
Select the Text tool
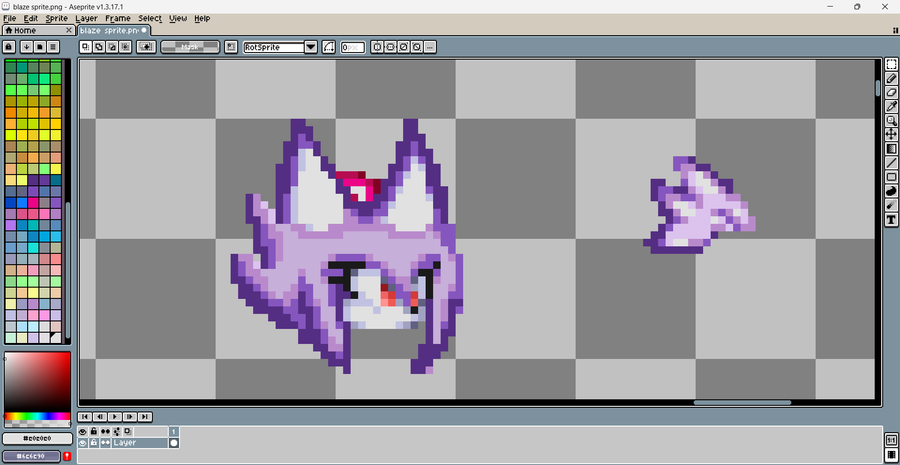pos(891,219)
